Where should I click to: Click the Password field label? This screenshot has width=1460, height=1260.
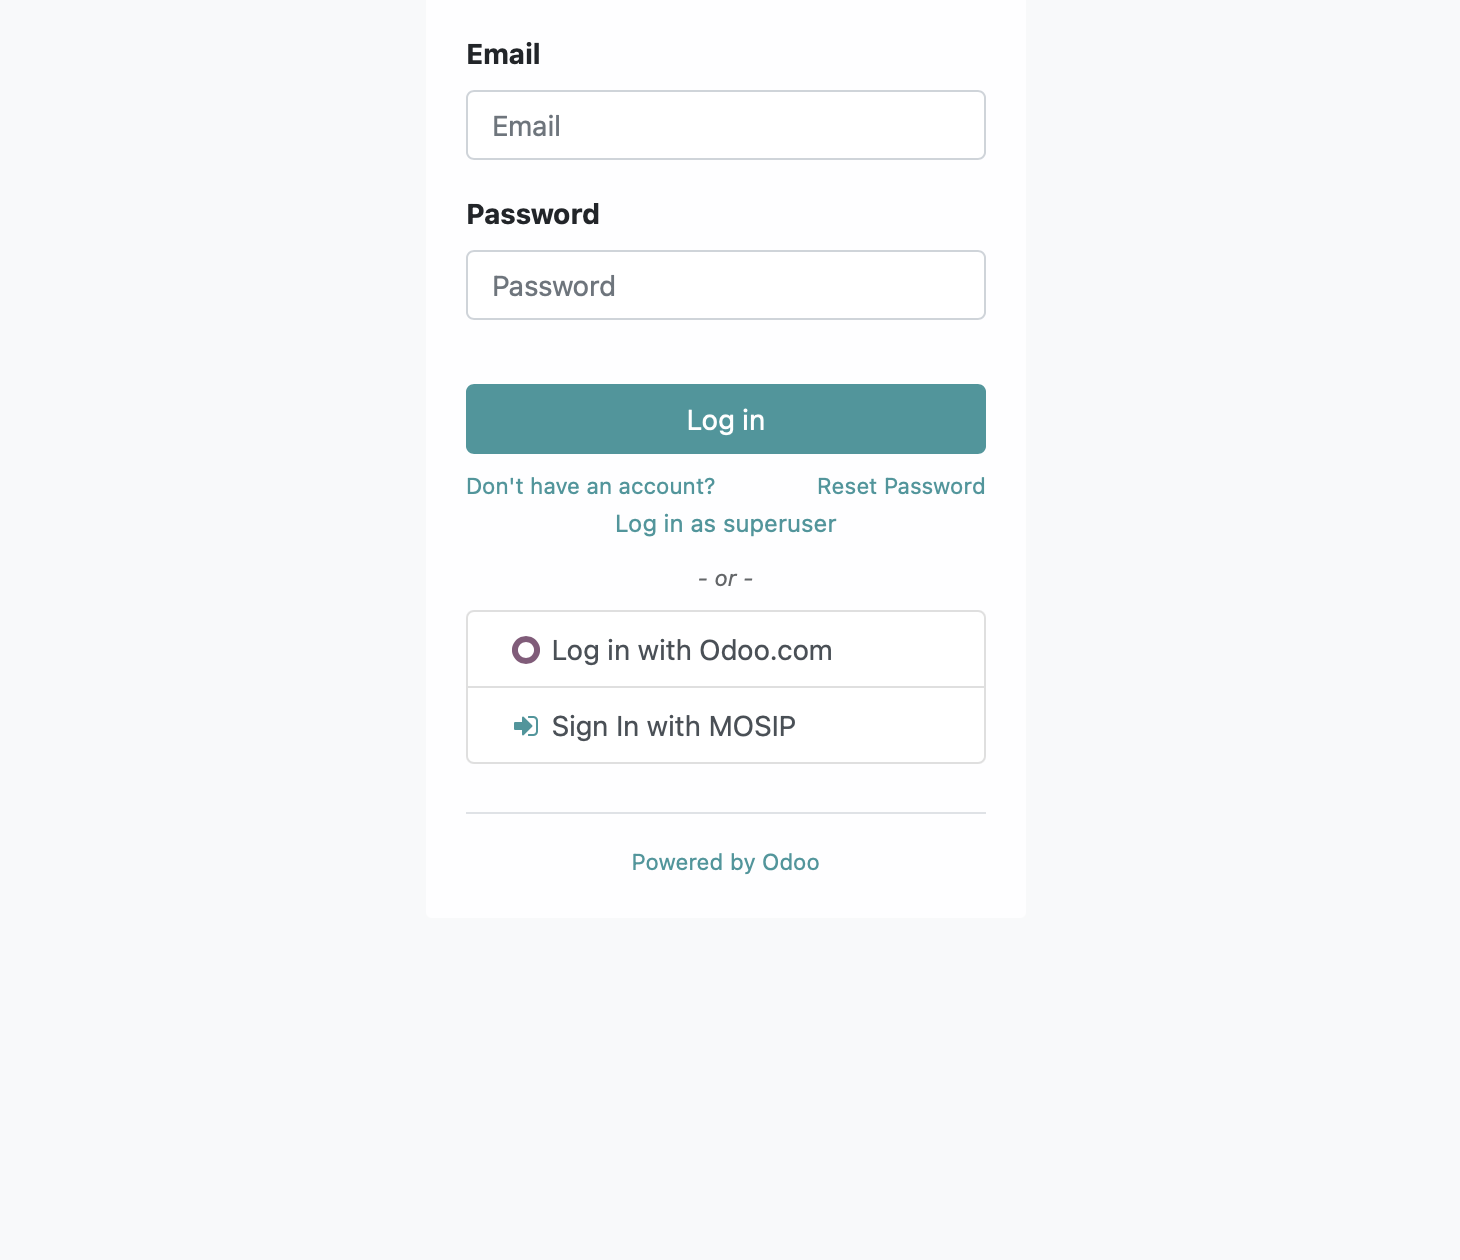(x=532, y=214)
